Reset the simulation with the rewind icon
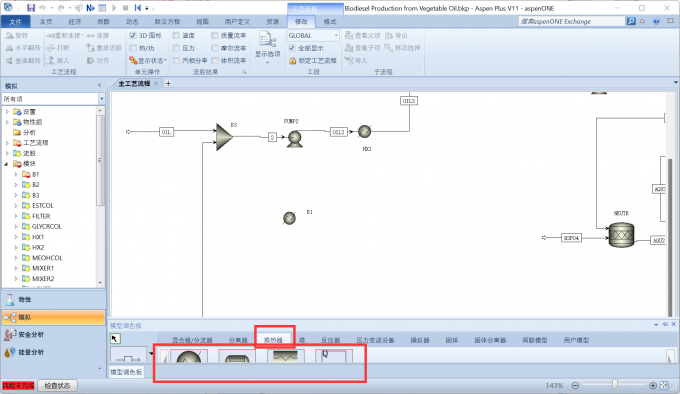 (137, 8)
